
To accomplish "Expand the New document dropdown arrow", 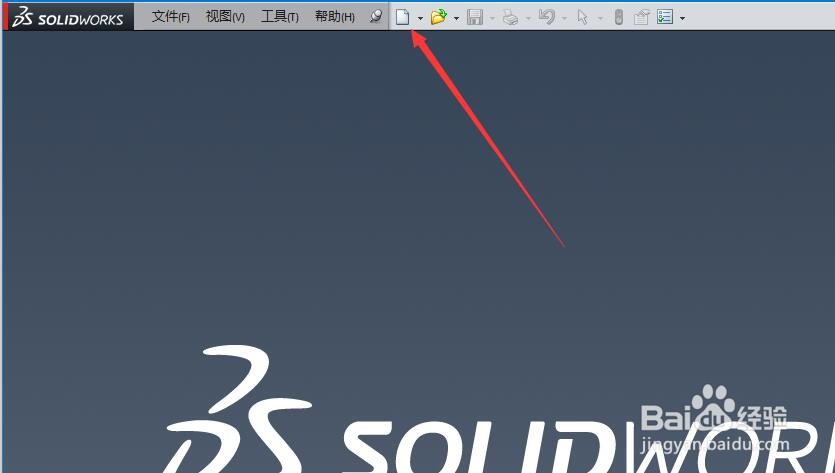I will (420, 18).
